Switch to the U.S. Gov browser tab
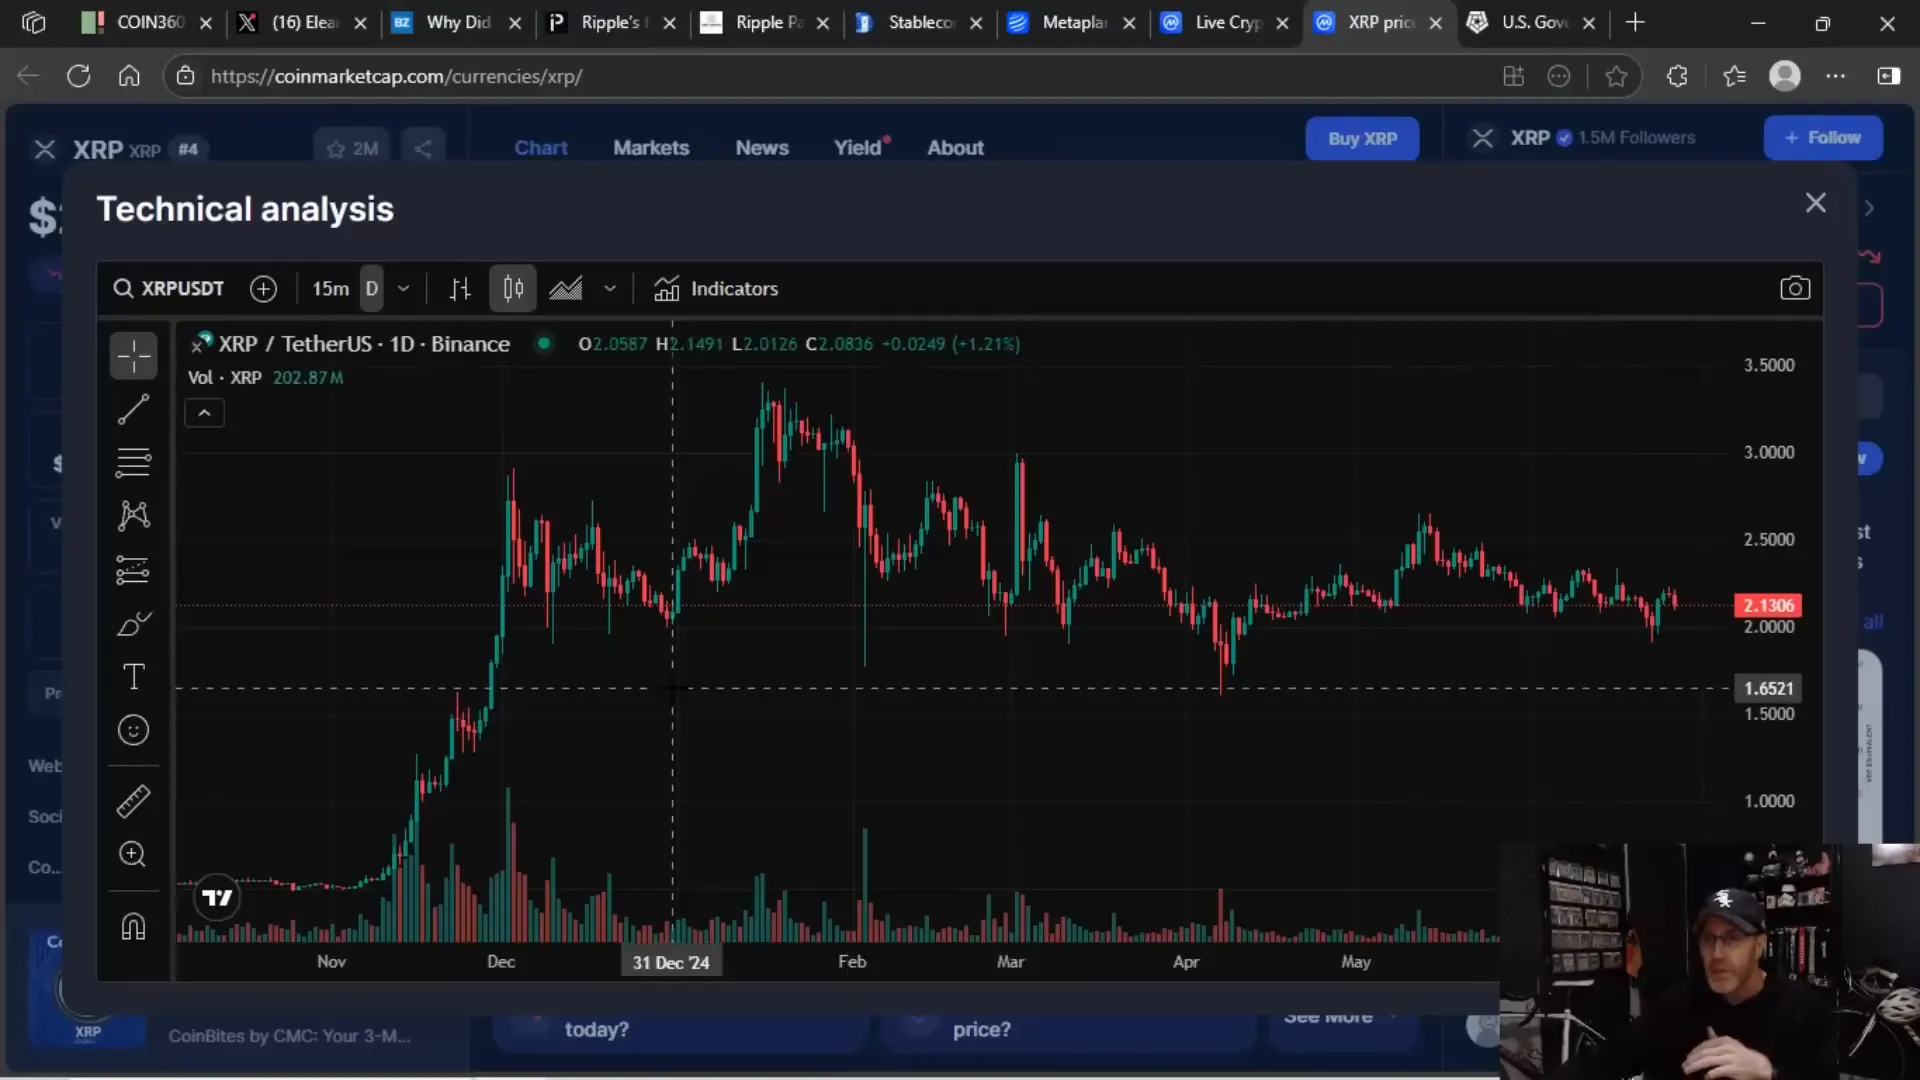Screen dimensions: 1920x1080 click(1533, 22)
